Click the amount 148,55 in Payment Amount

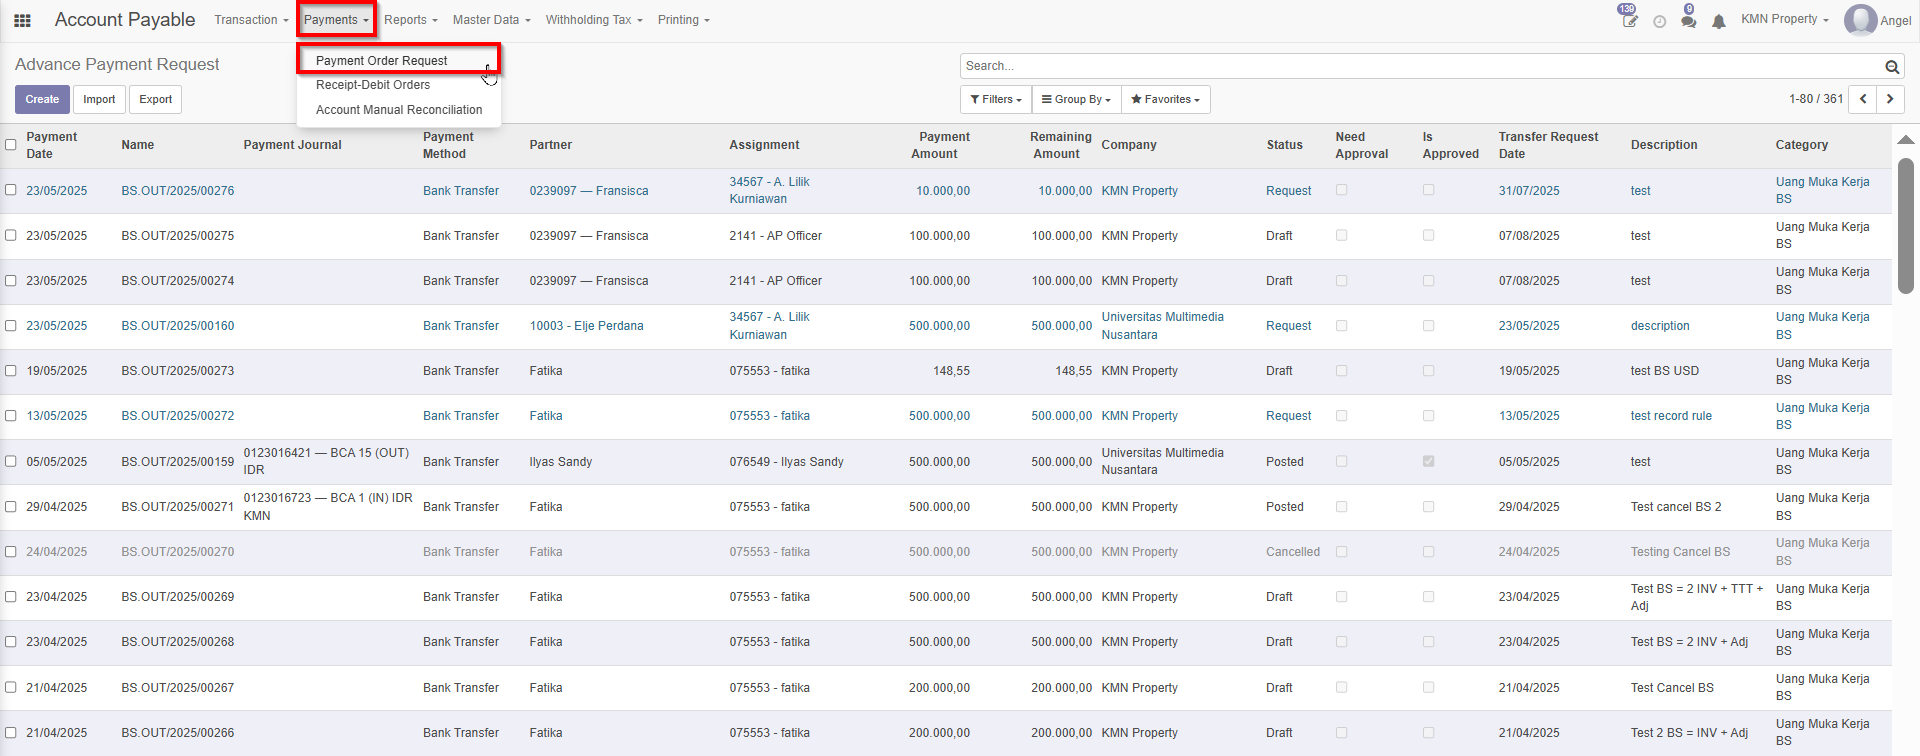(x=951, y=371)
